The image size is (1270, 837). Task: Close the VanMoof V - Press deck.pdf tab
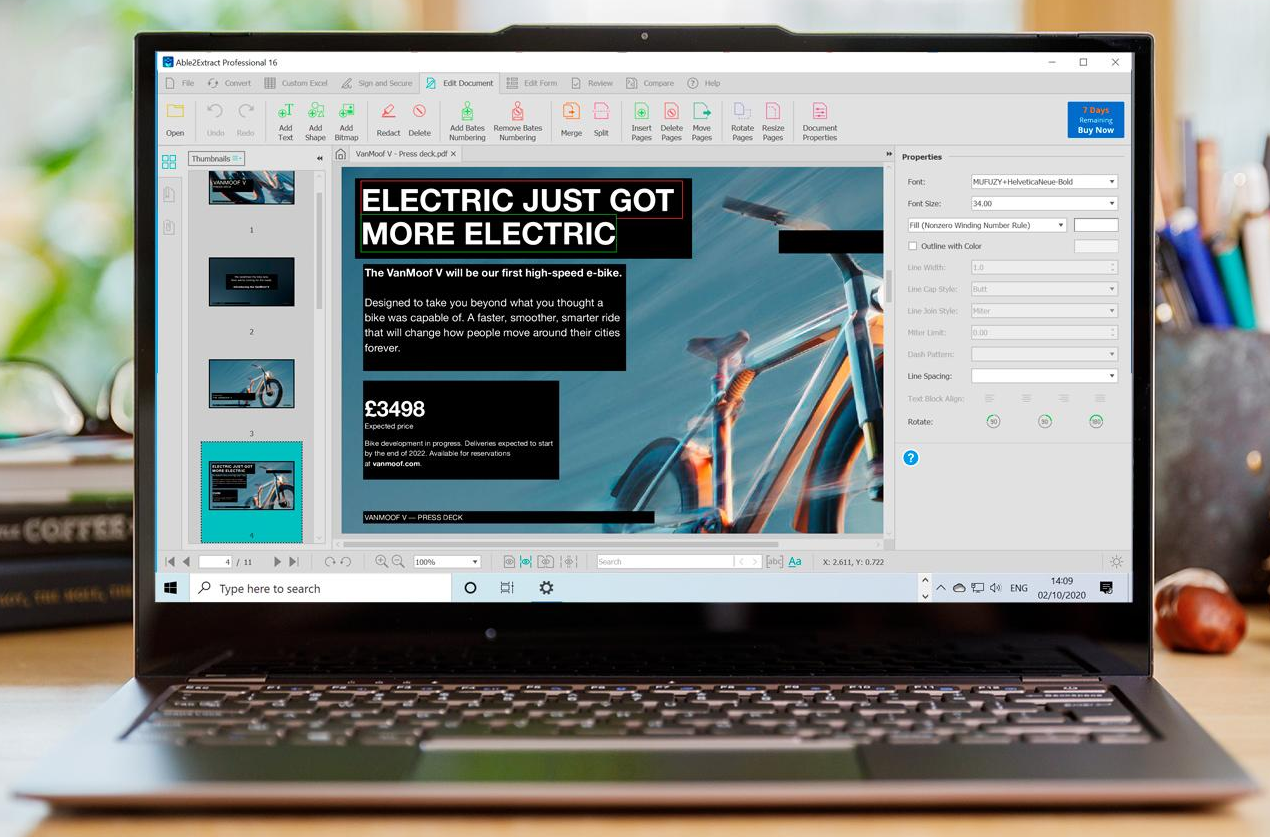click(x=453, y=154)
